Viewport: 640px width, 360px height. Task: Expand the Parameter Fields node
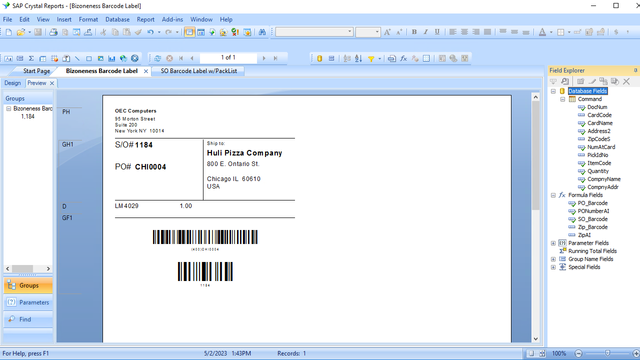[553, 243]
